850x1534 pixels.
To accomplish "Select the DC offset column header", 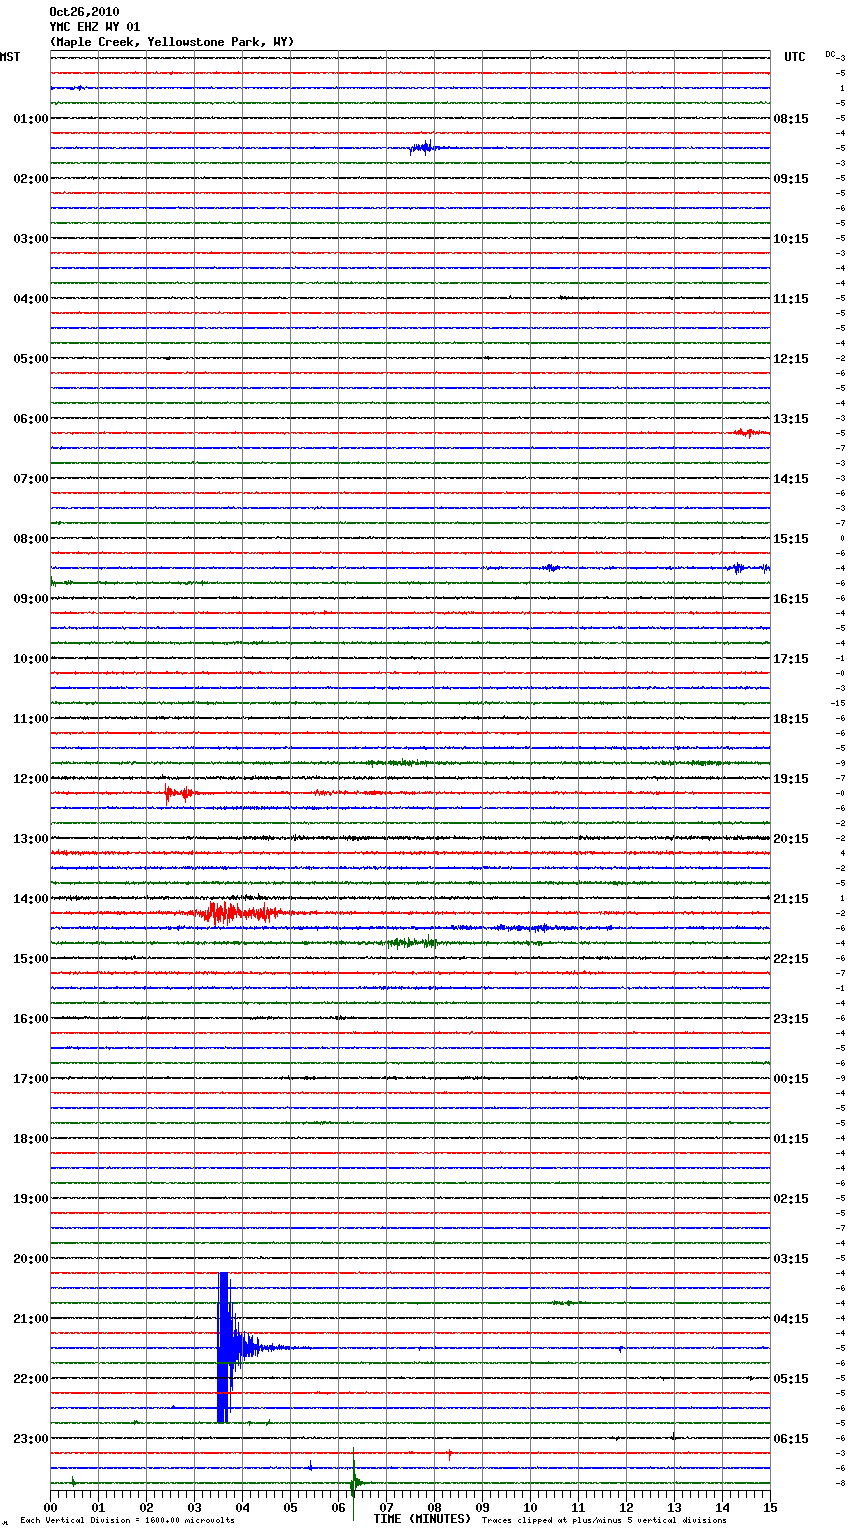I will point(831,54).
